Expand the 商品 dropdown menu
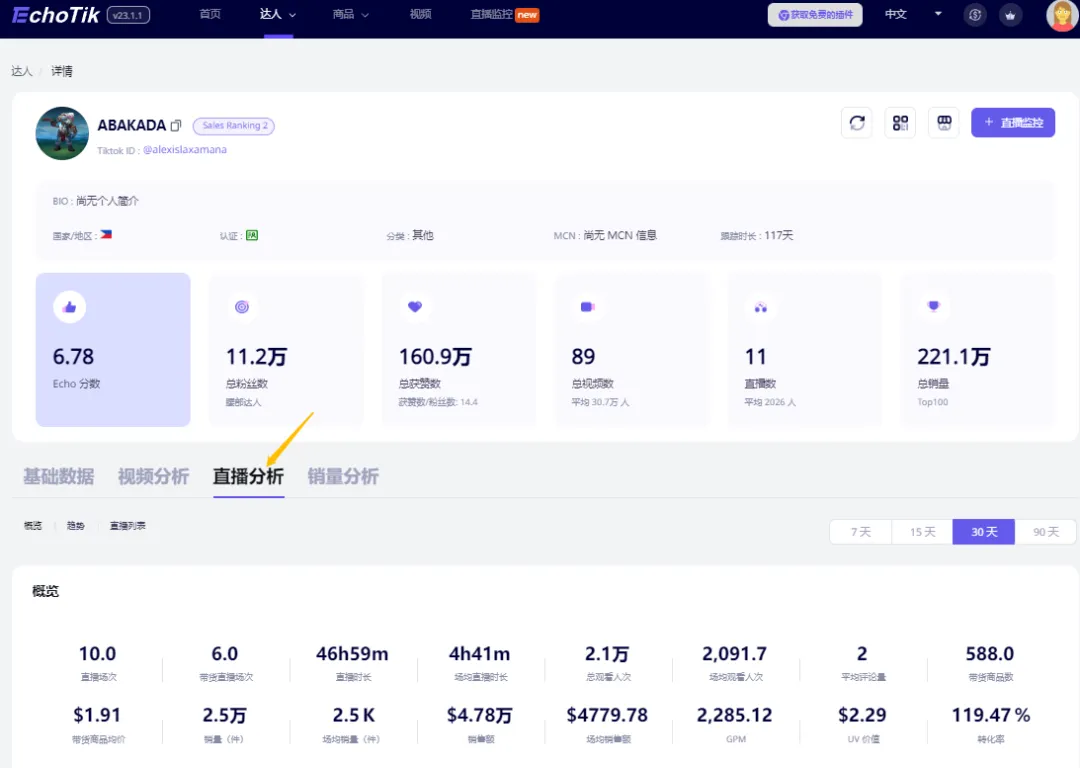Screen dimensions: 1080x768 (x=351, y=14)
